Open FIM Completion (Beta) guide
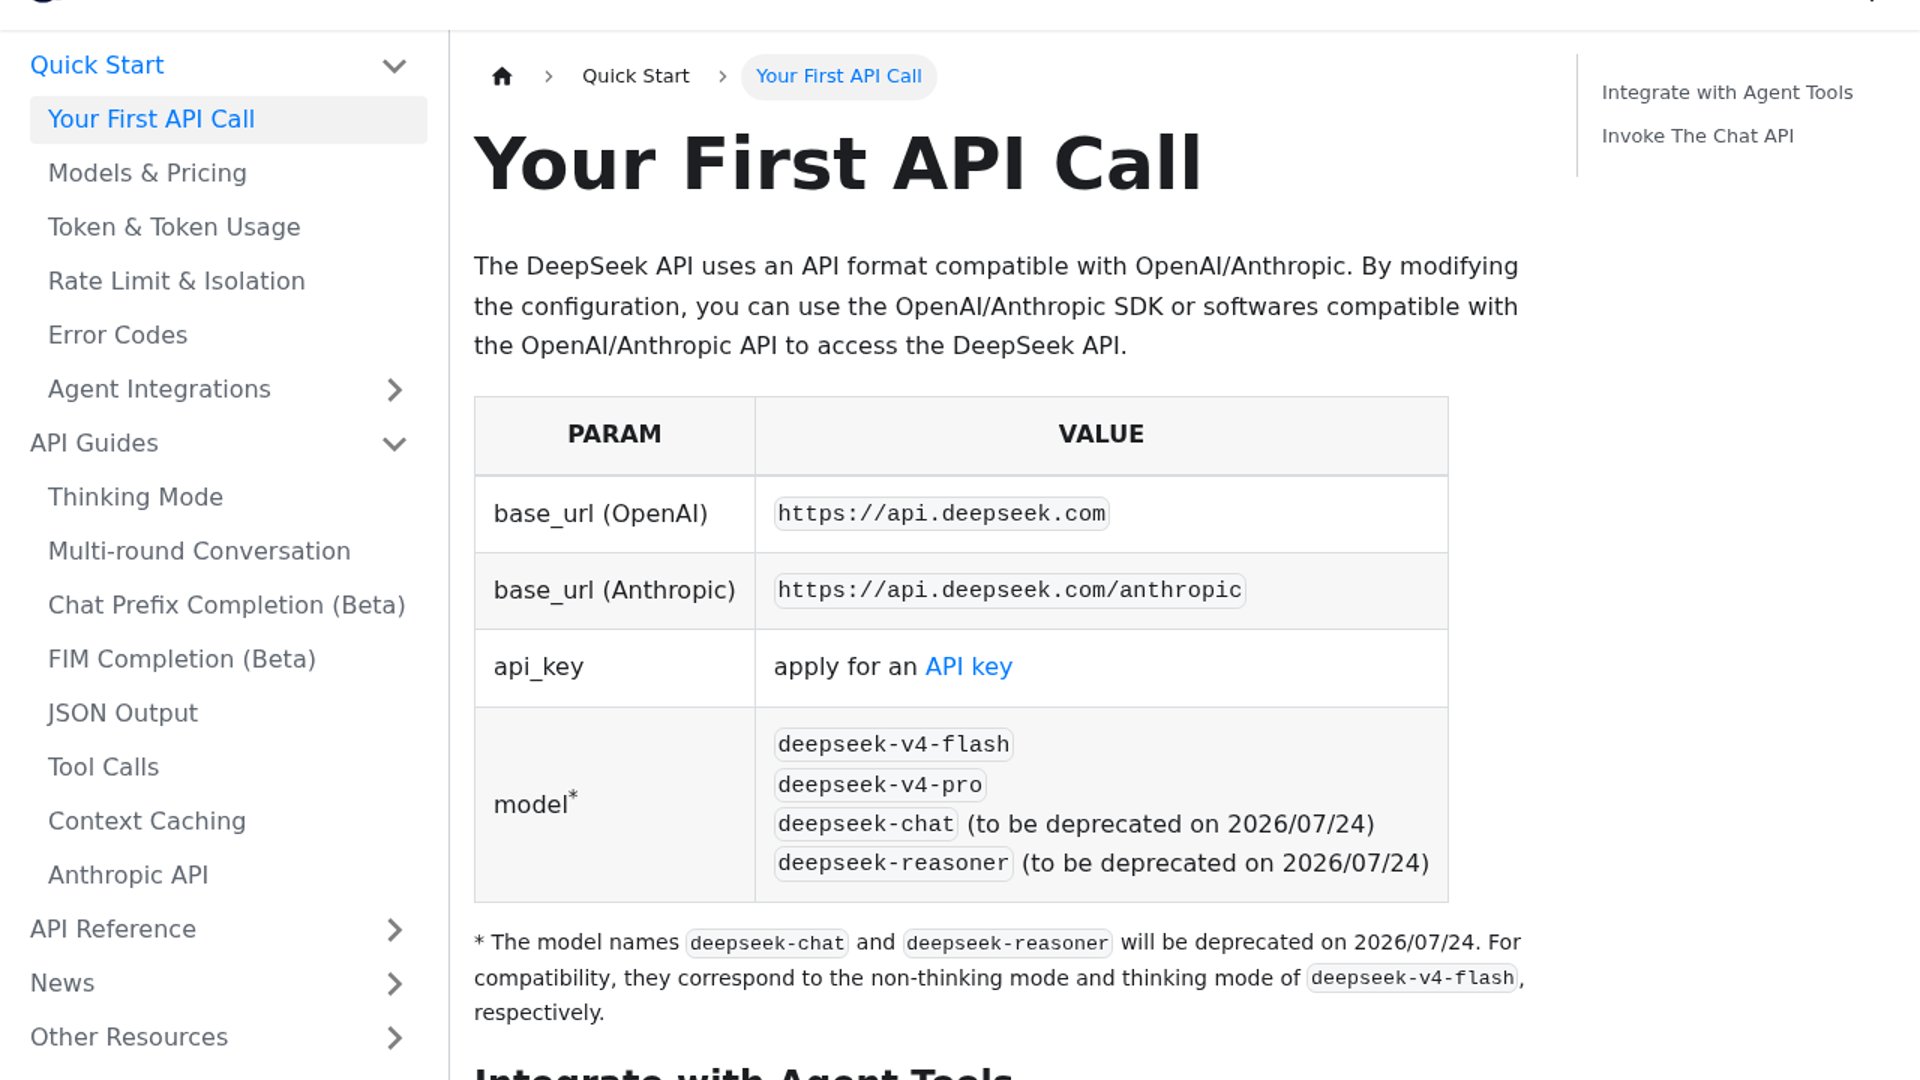Screen dimensions: 1920x1080 [x=182, y=659]
